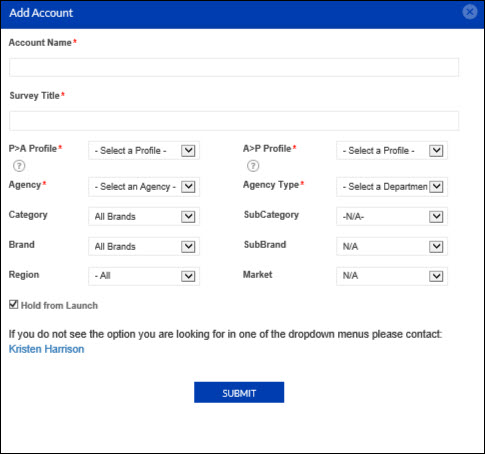This screenshot has width=485, height=454.
Task: Open the SubBrand dropdown
Action: [x=392, y=247]
